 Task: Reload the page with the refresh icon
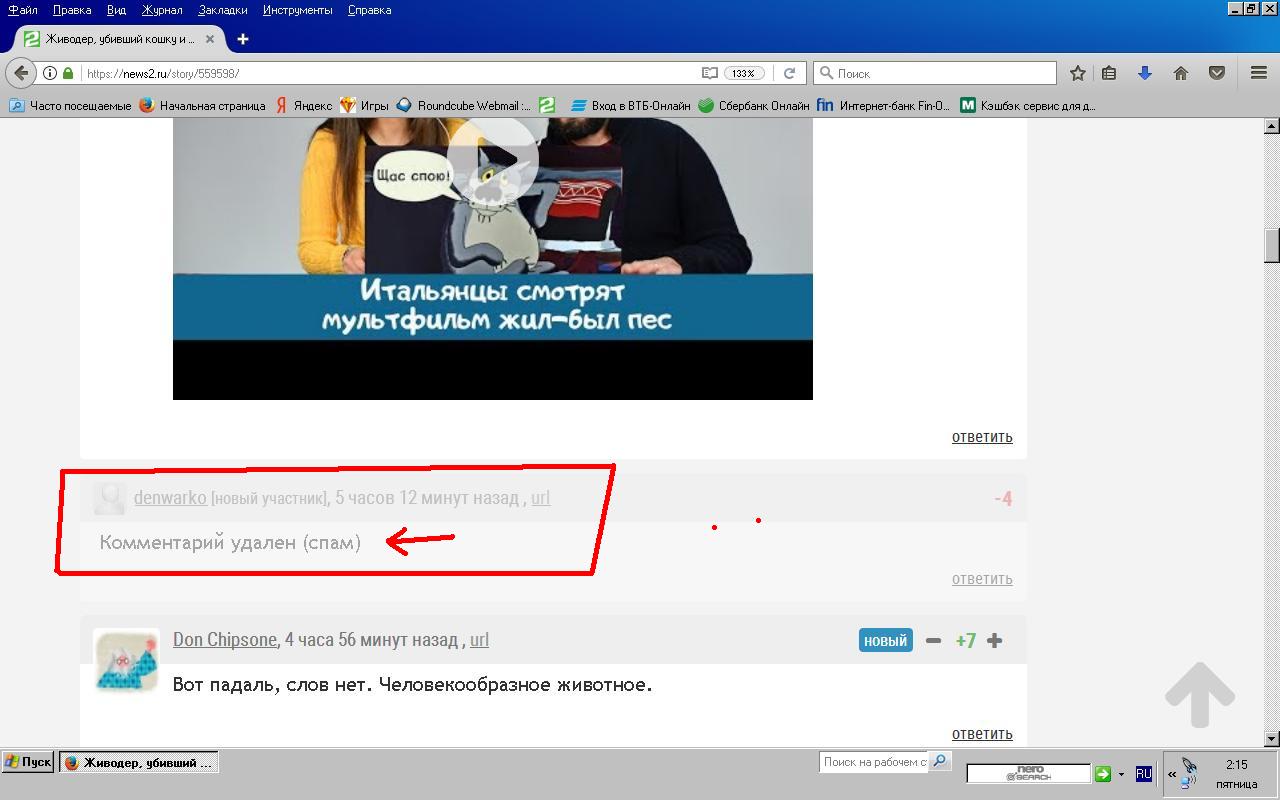click(789, 73)
